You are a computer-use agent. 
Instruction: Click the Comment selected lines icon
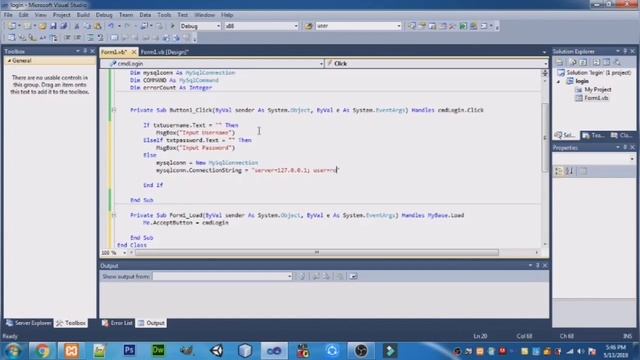point(91,38)
